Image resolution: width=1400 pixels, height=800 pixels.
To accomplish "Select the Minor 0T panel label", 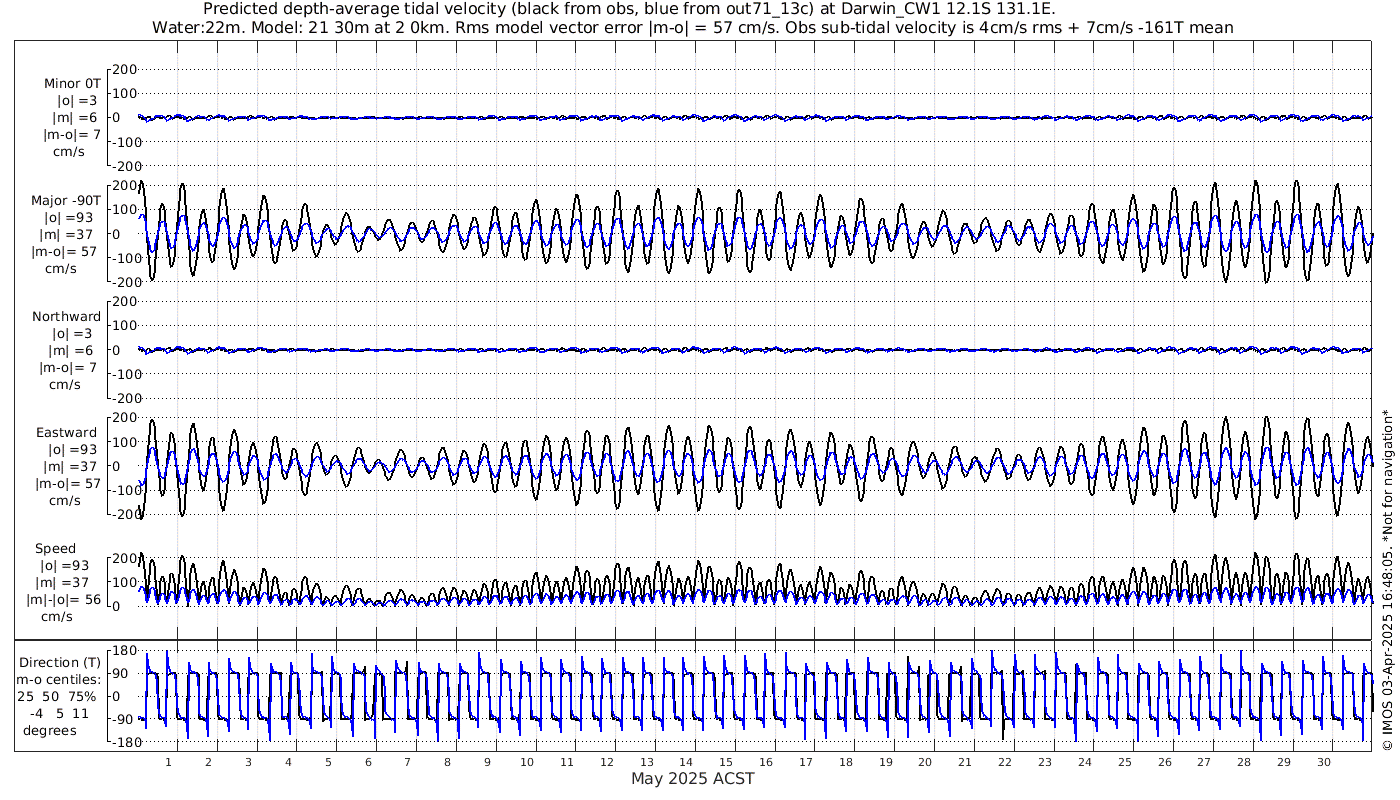I will (72, 84).
